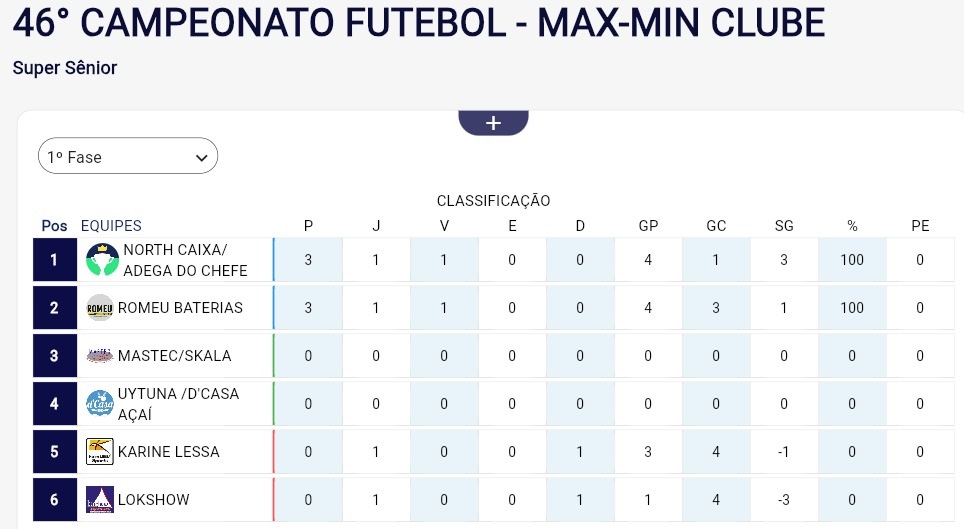Image resolution: width=964 pixels, height=529 pixels.
Task: Open KARINE LESSA team page
Action: click(168, 452)
